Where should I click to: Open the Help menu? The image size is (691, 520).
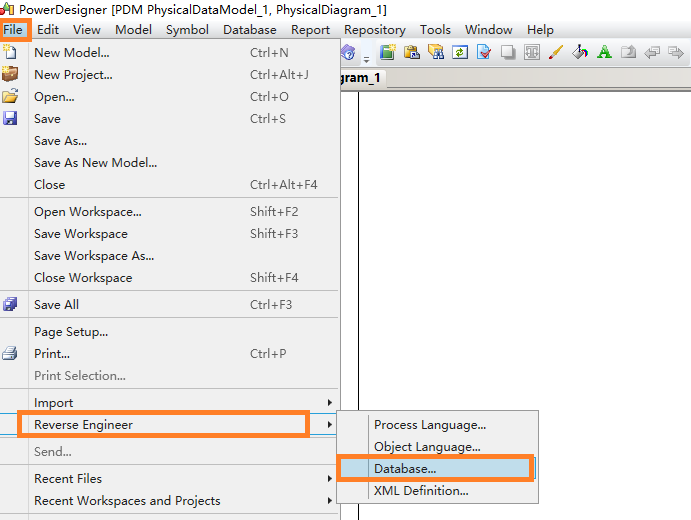pyautogui.click(x=540, y=30)
